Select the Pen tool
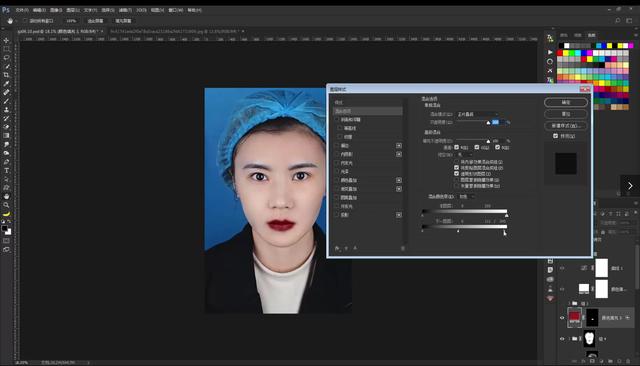 tap(6, 162)
